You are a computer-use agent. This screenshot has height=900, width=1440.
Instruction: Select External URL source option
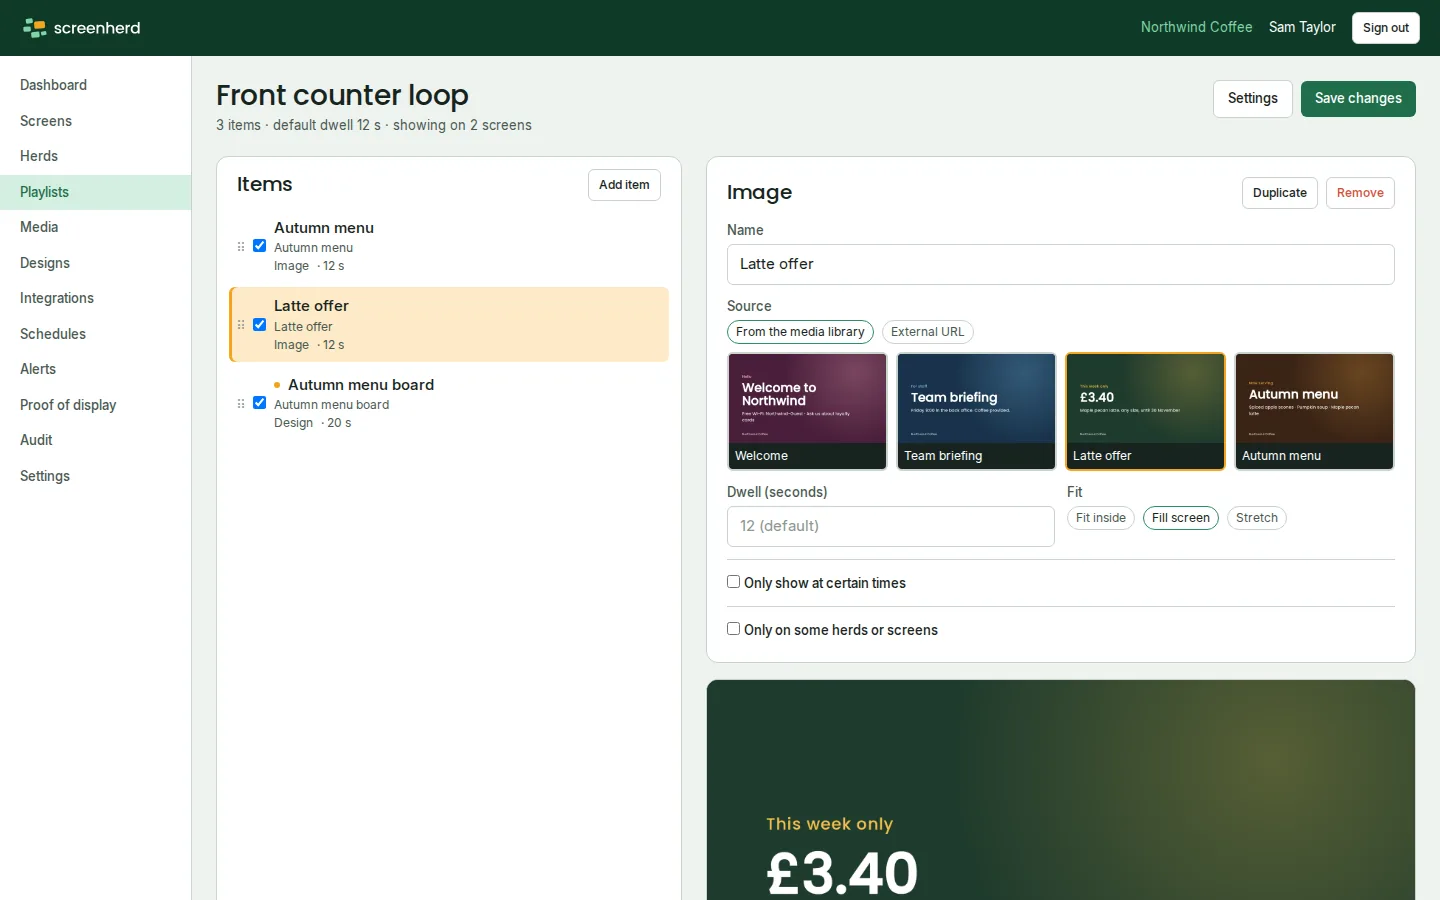pyautogui.click(x=928, y=332)
